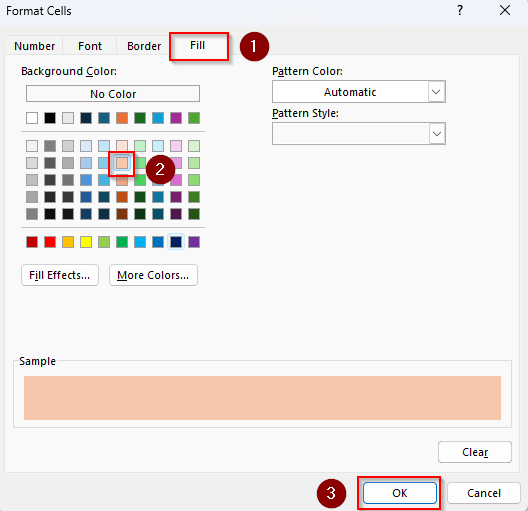Open the Help question mark button

(x=460, y=10)
